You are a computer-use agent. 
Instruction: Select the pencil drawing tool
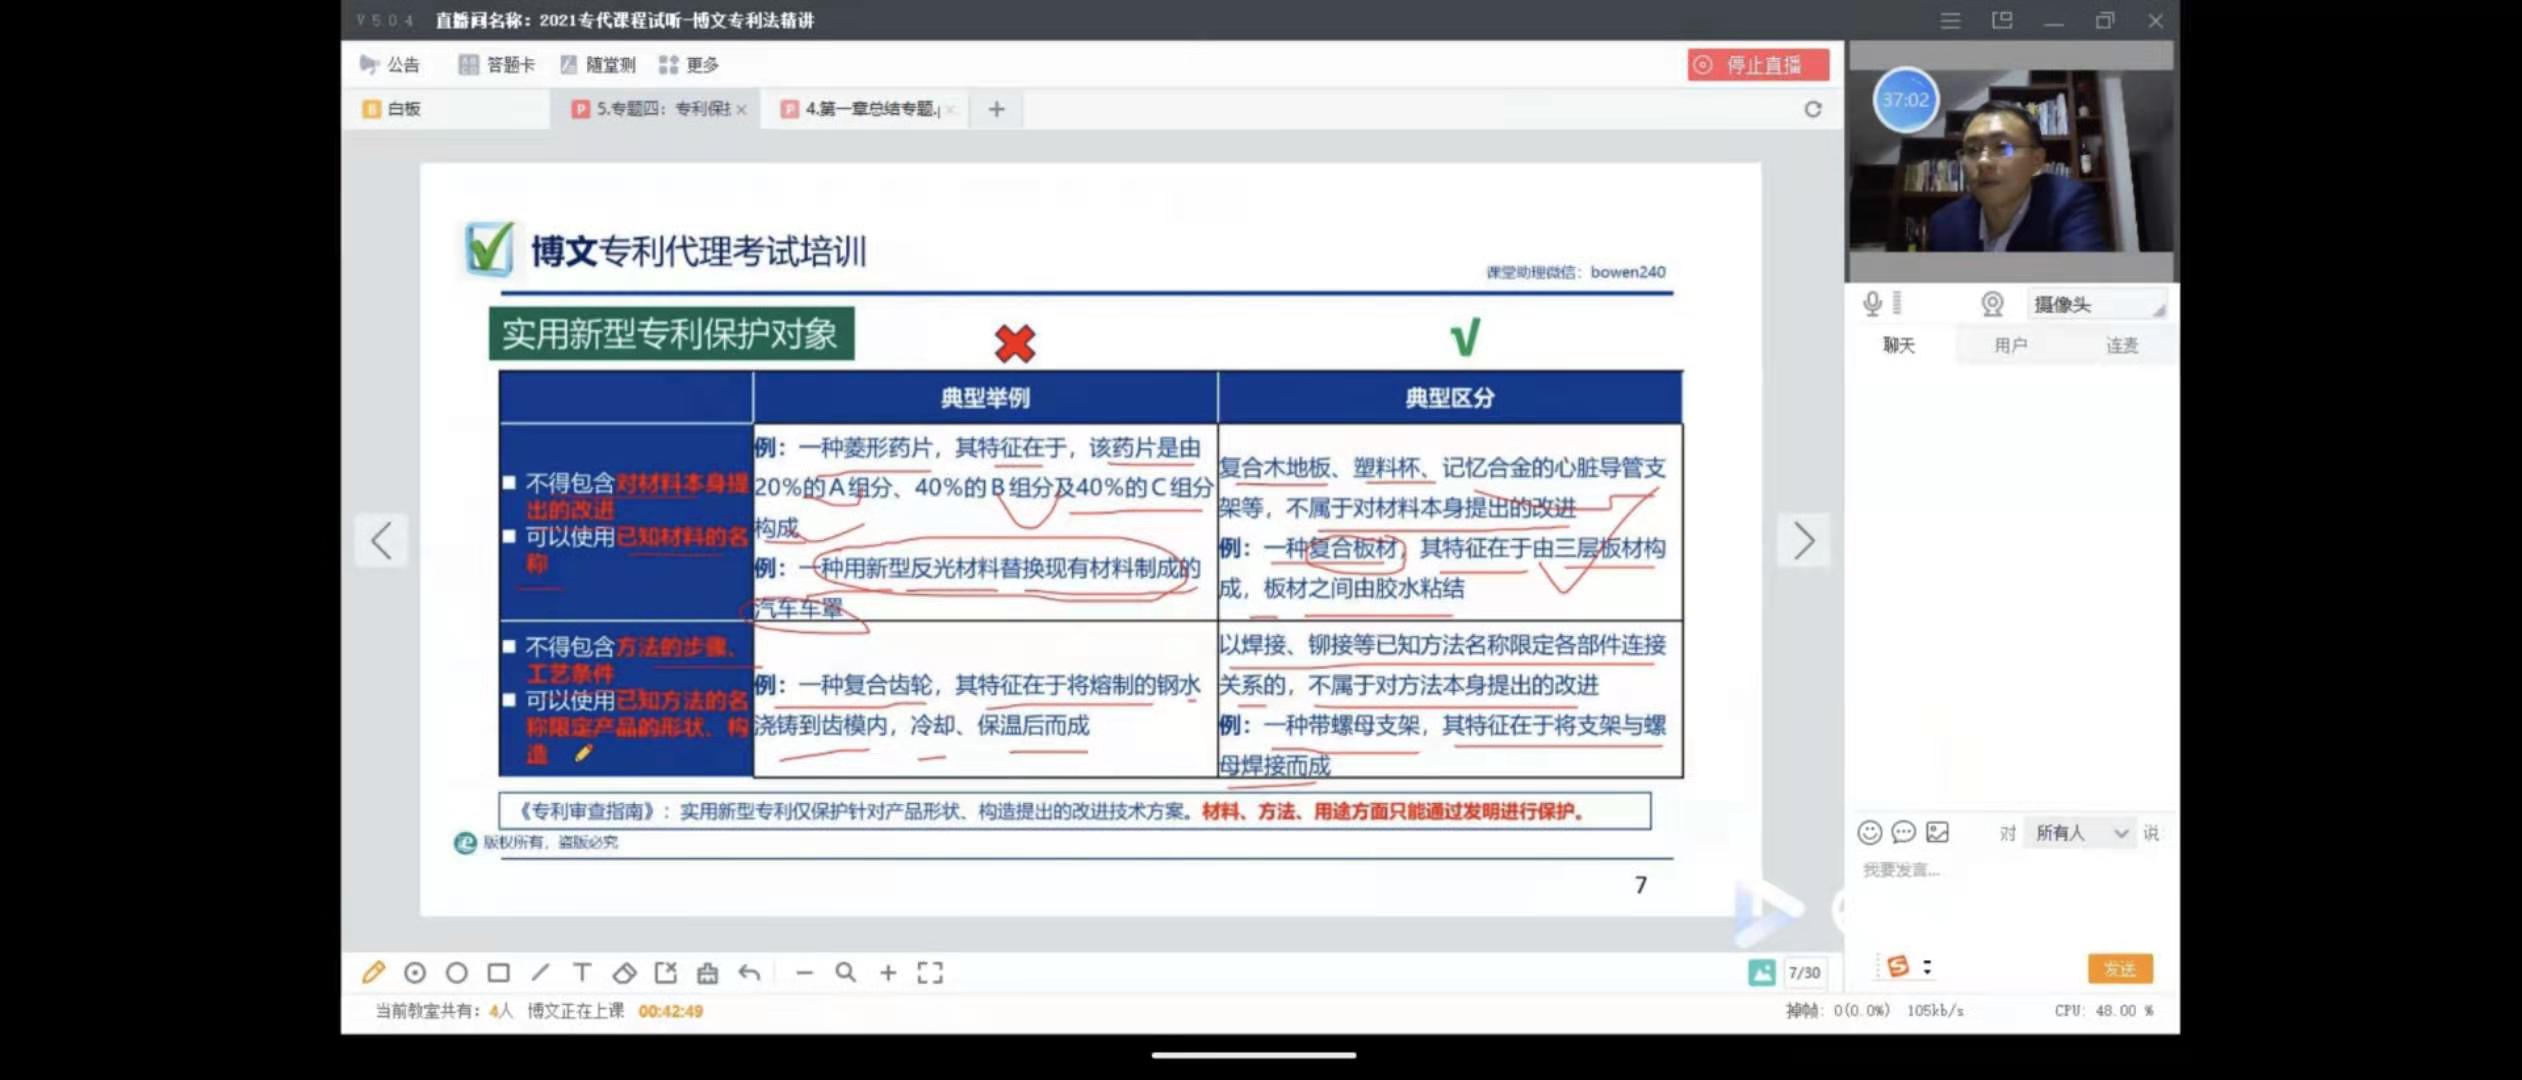click(374, 972)
